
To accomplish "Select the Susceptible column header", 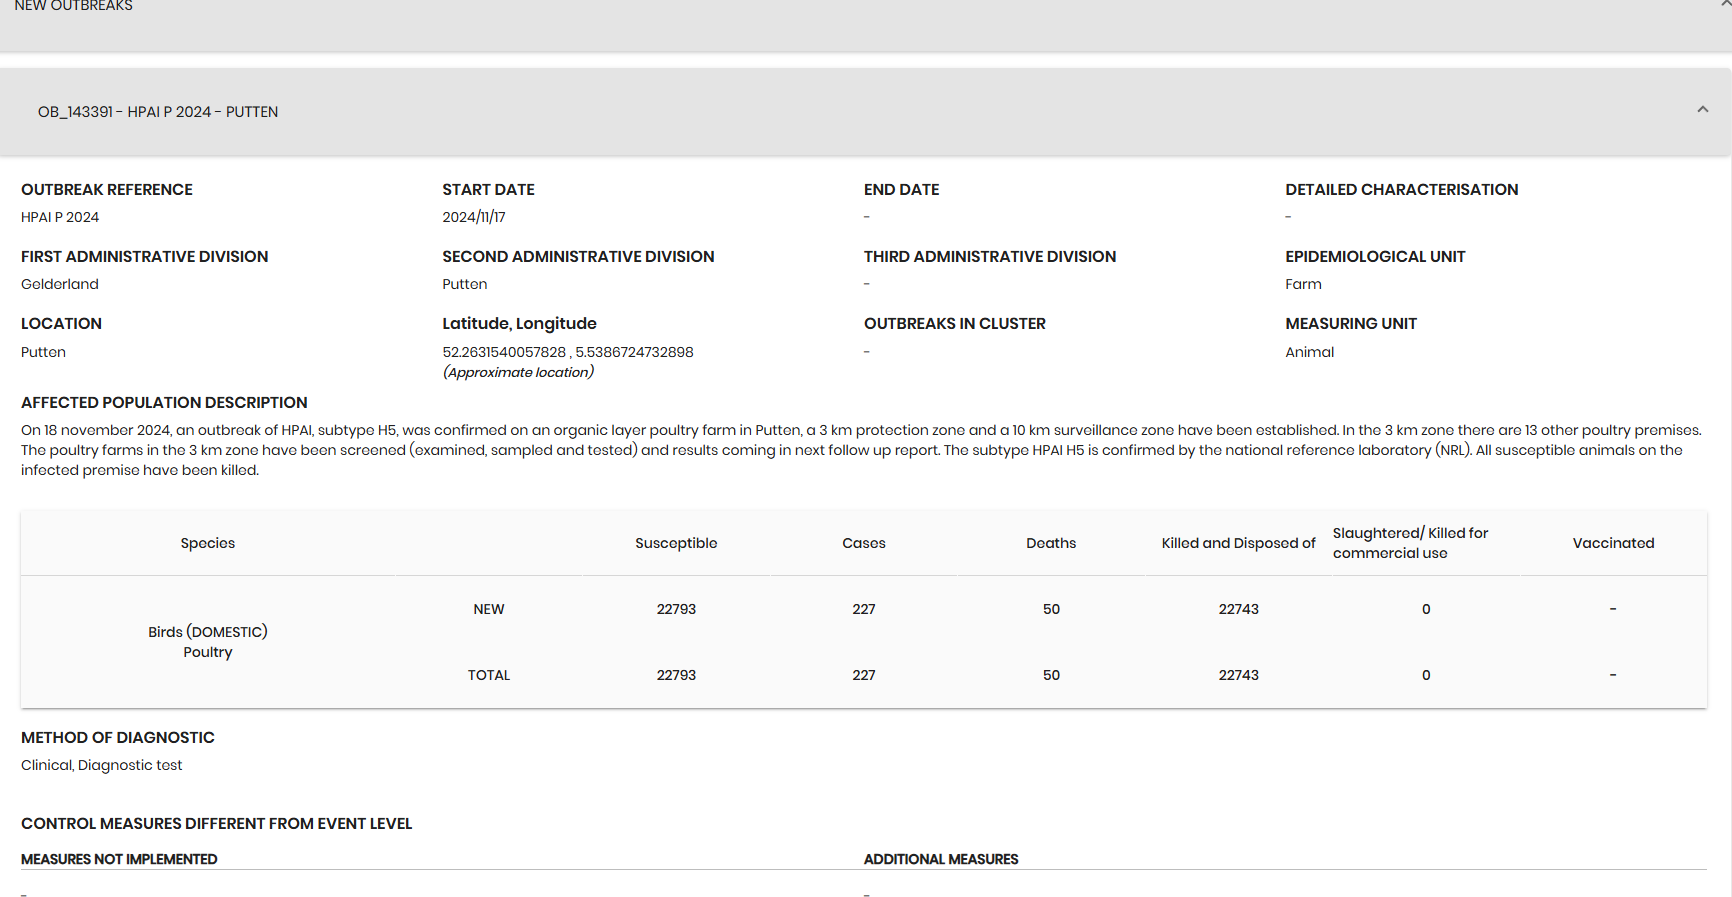I will point(676,543).
